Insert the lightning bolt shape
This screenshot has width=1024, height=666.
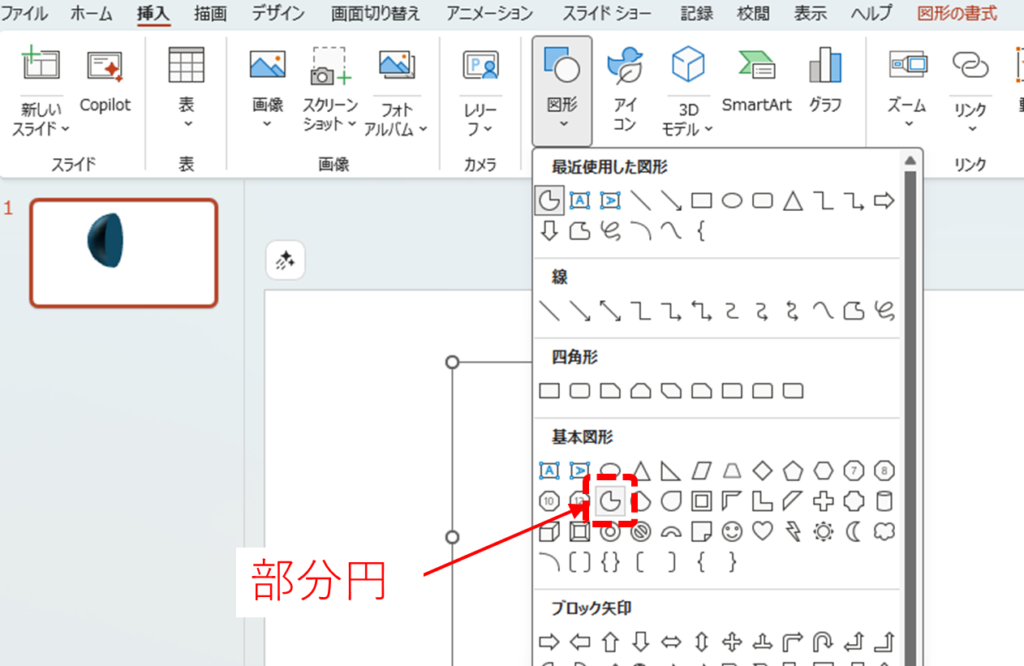(793, 531)
